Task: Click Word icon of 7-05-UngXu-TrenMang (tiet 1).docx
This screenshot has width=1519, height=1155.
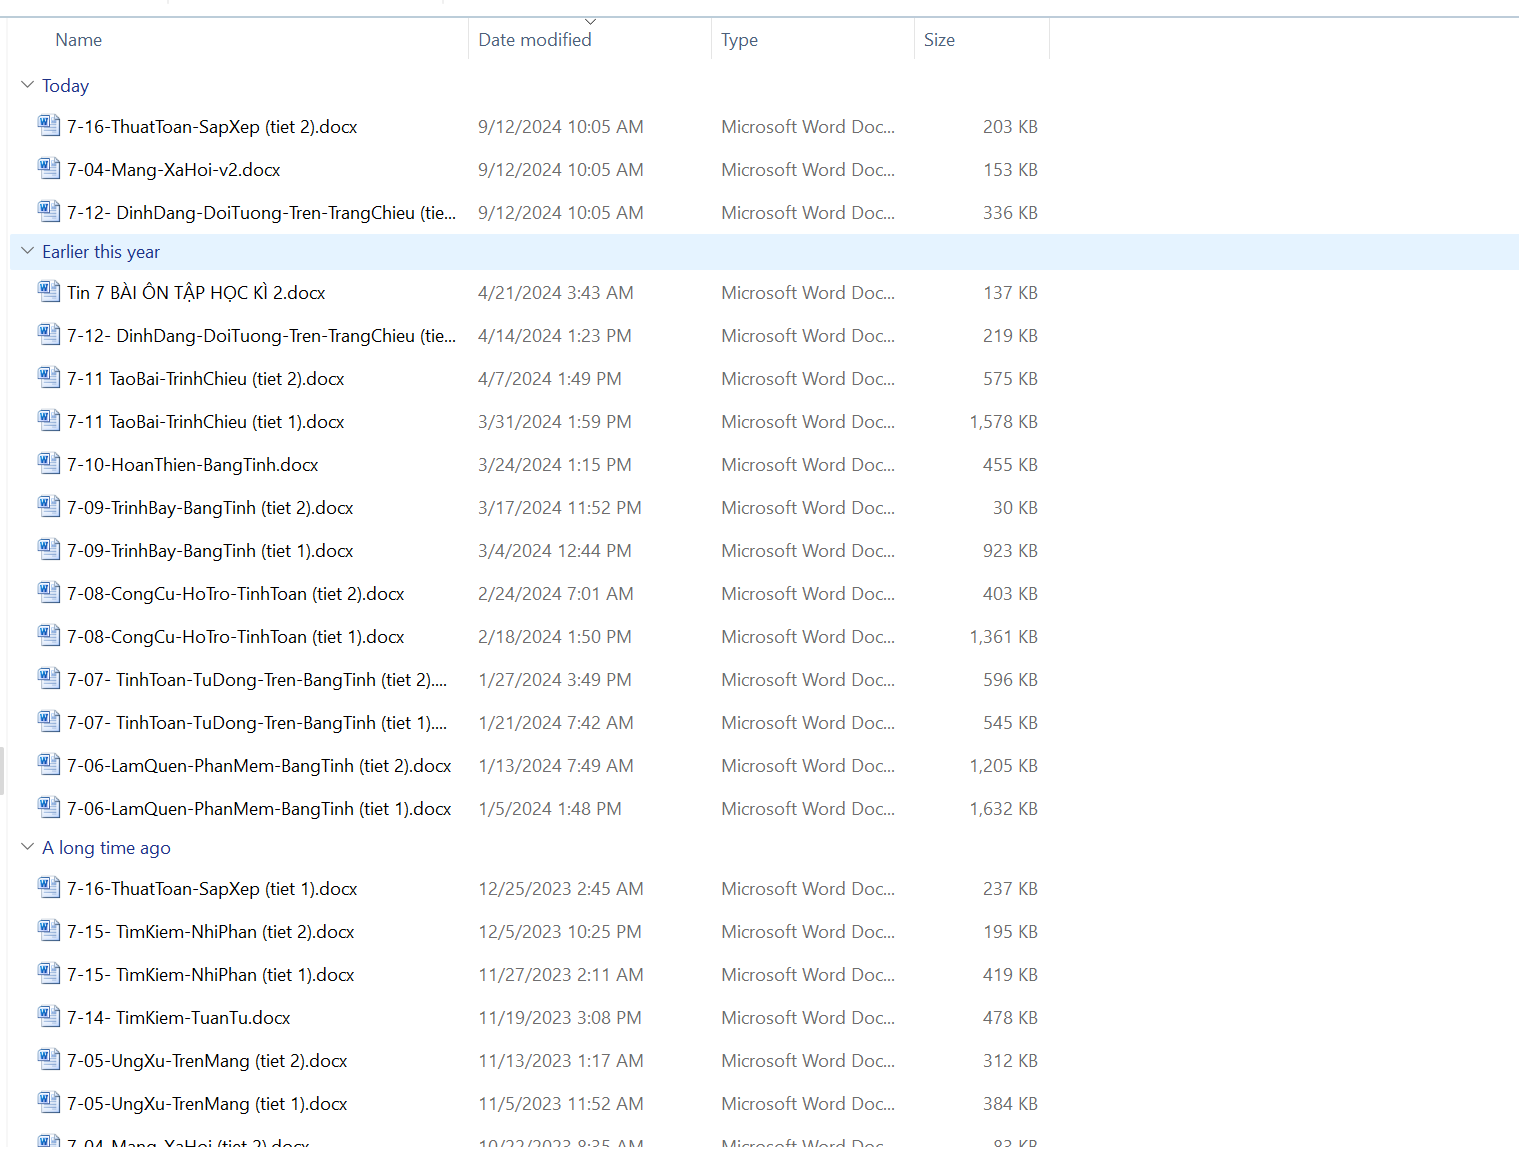Action: coord(48,1102)
